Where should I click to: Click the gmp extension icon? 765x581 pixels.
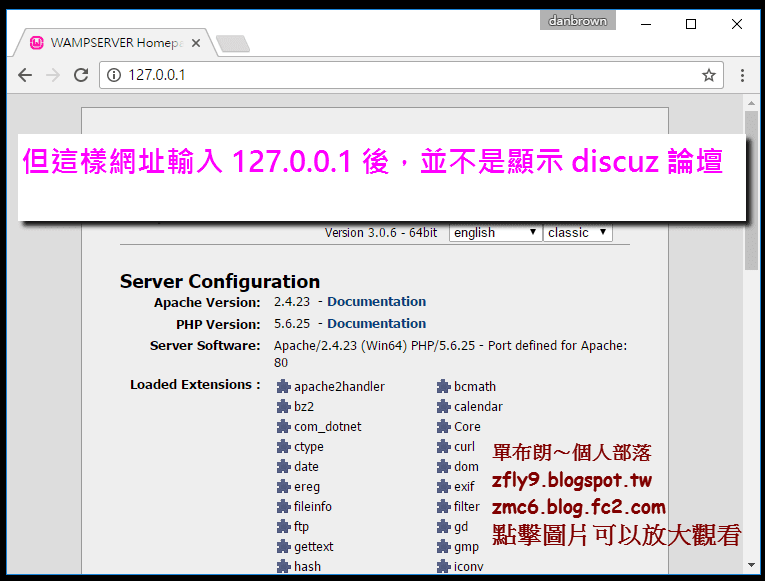[443, 547]
